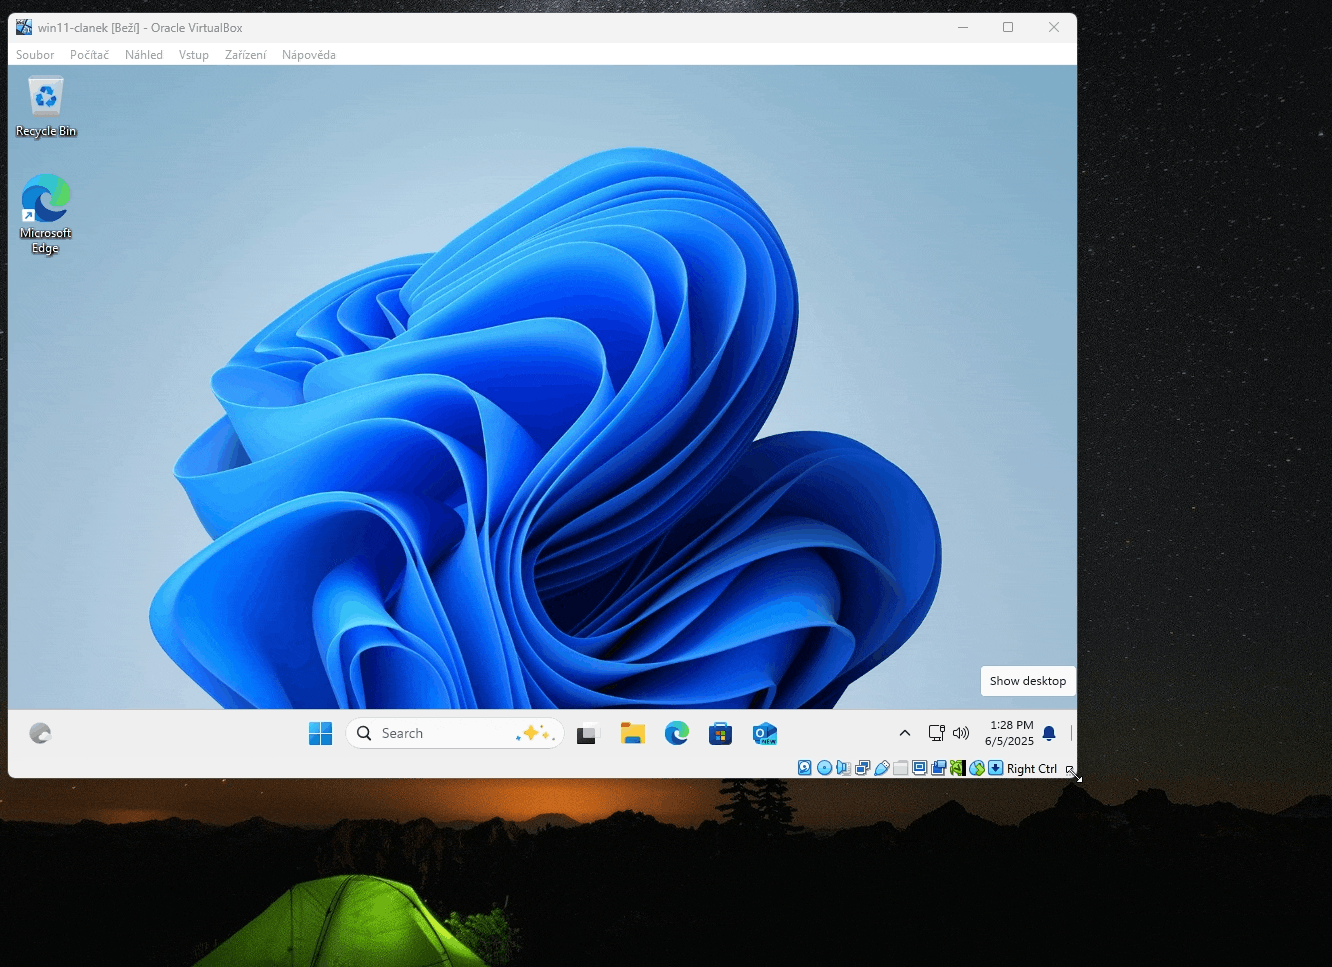This screenshot has height=967, width=1332.
Task: Click the display monitor indicator icon
Action: click(919, 768)
